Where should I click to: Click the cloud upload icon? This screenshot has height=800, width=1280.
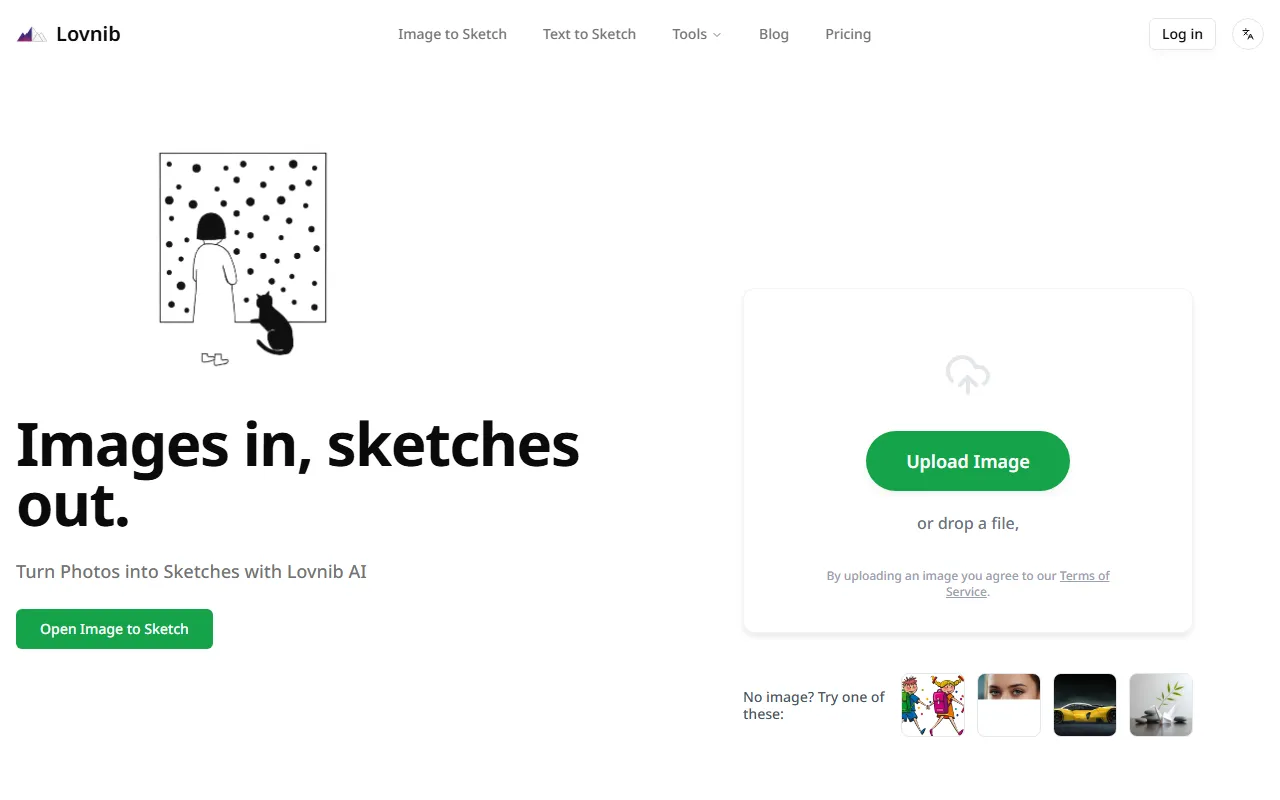point(968,375)
